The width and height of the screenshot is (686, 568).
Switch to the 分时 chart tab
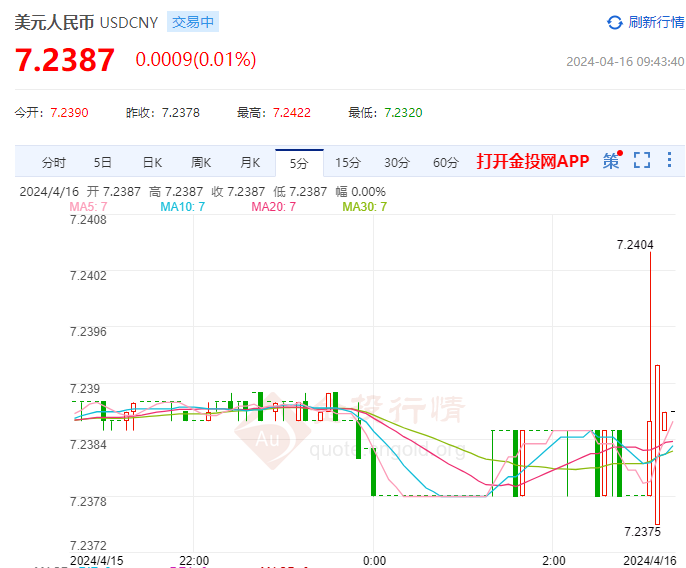click(54, 162)
